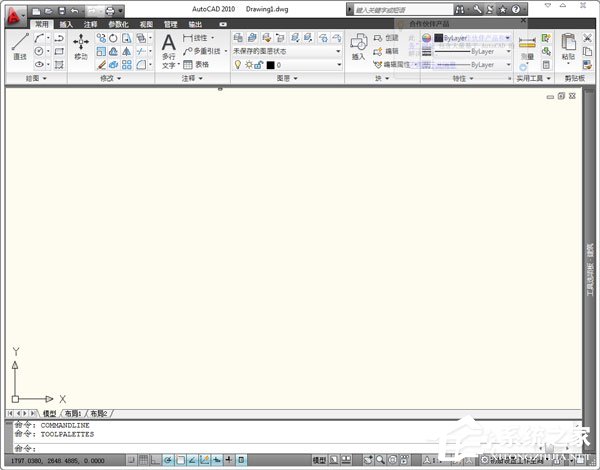Image resolution: width=600 pixels, height=470 pixels.
Task: Expand the ByLayer color dropdown
Action: point(507,37)
